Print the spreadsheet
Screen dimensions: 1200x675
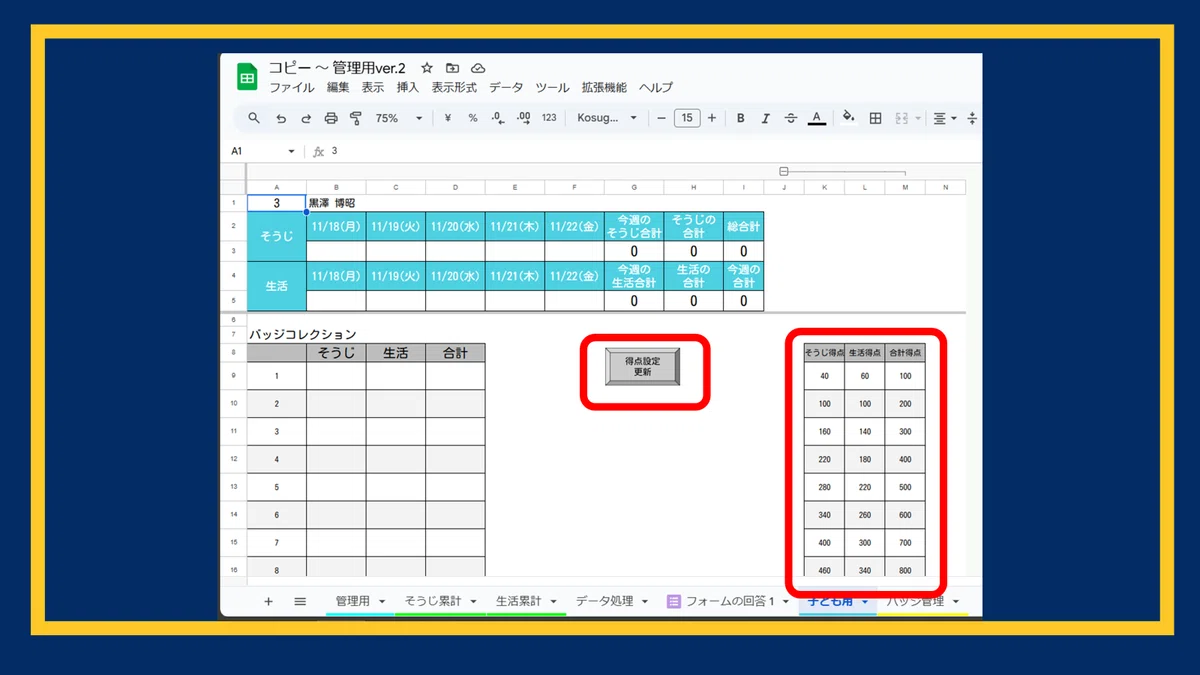pos(331,118)
